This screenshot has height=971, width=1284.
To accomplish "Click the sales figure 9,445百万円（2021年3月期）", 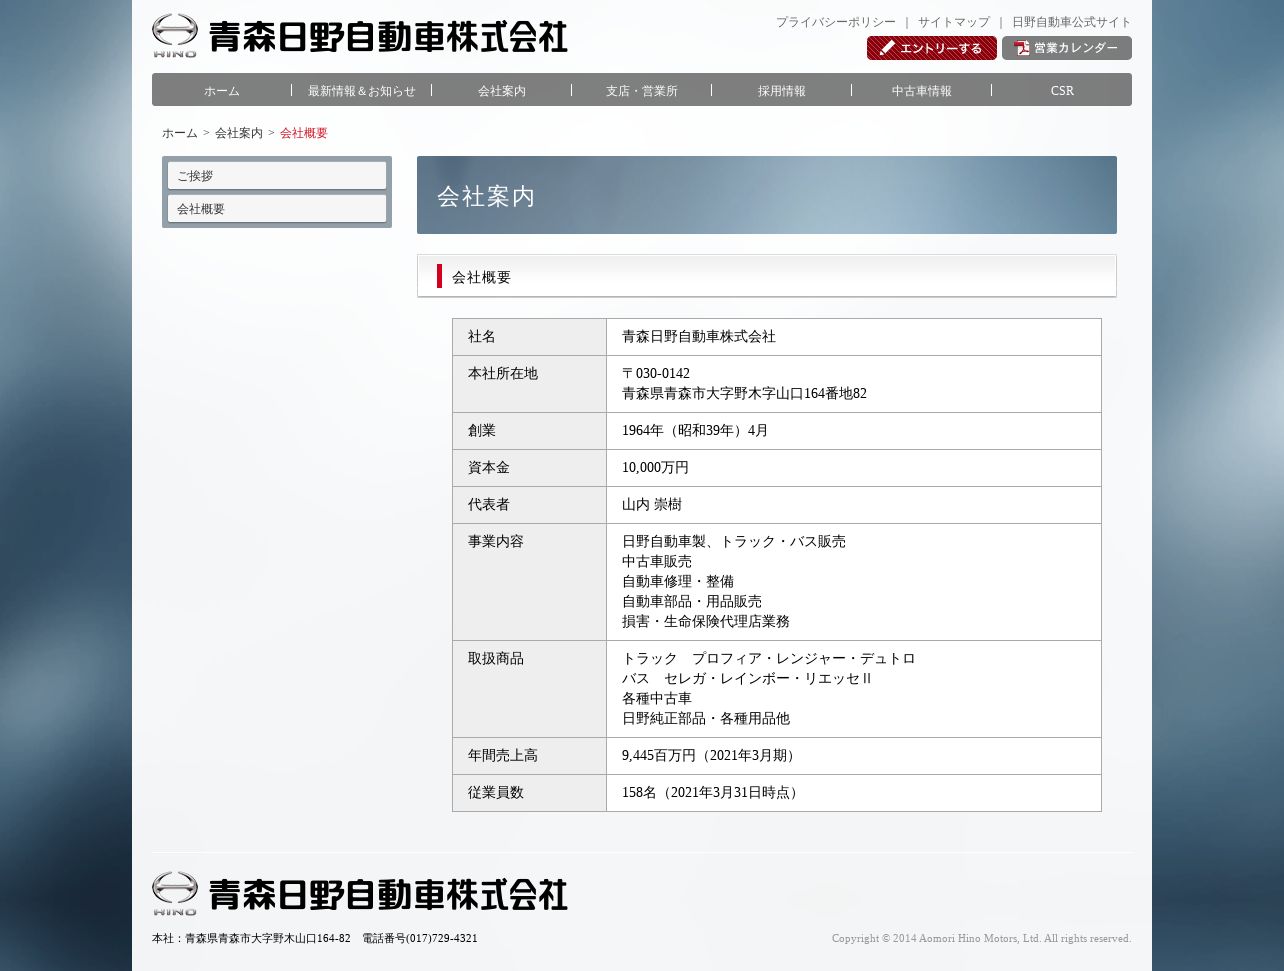I will [x=711, y=756].
